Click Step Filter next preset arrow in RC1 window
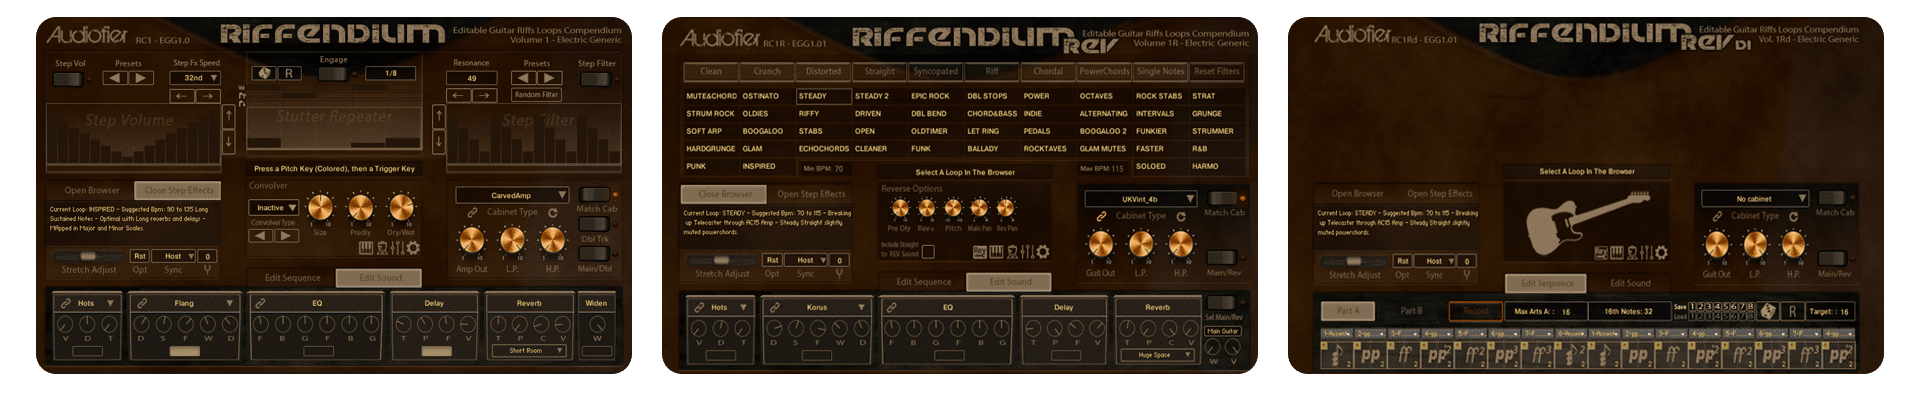 549,77
